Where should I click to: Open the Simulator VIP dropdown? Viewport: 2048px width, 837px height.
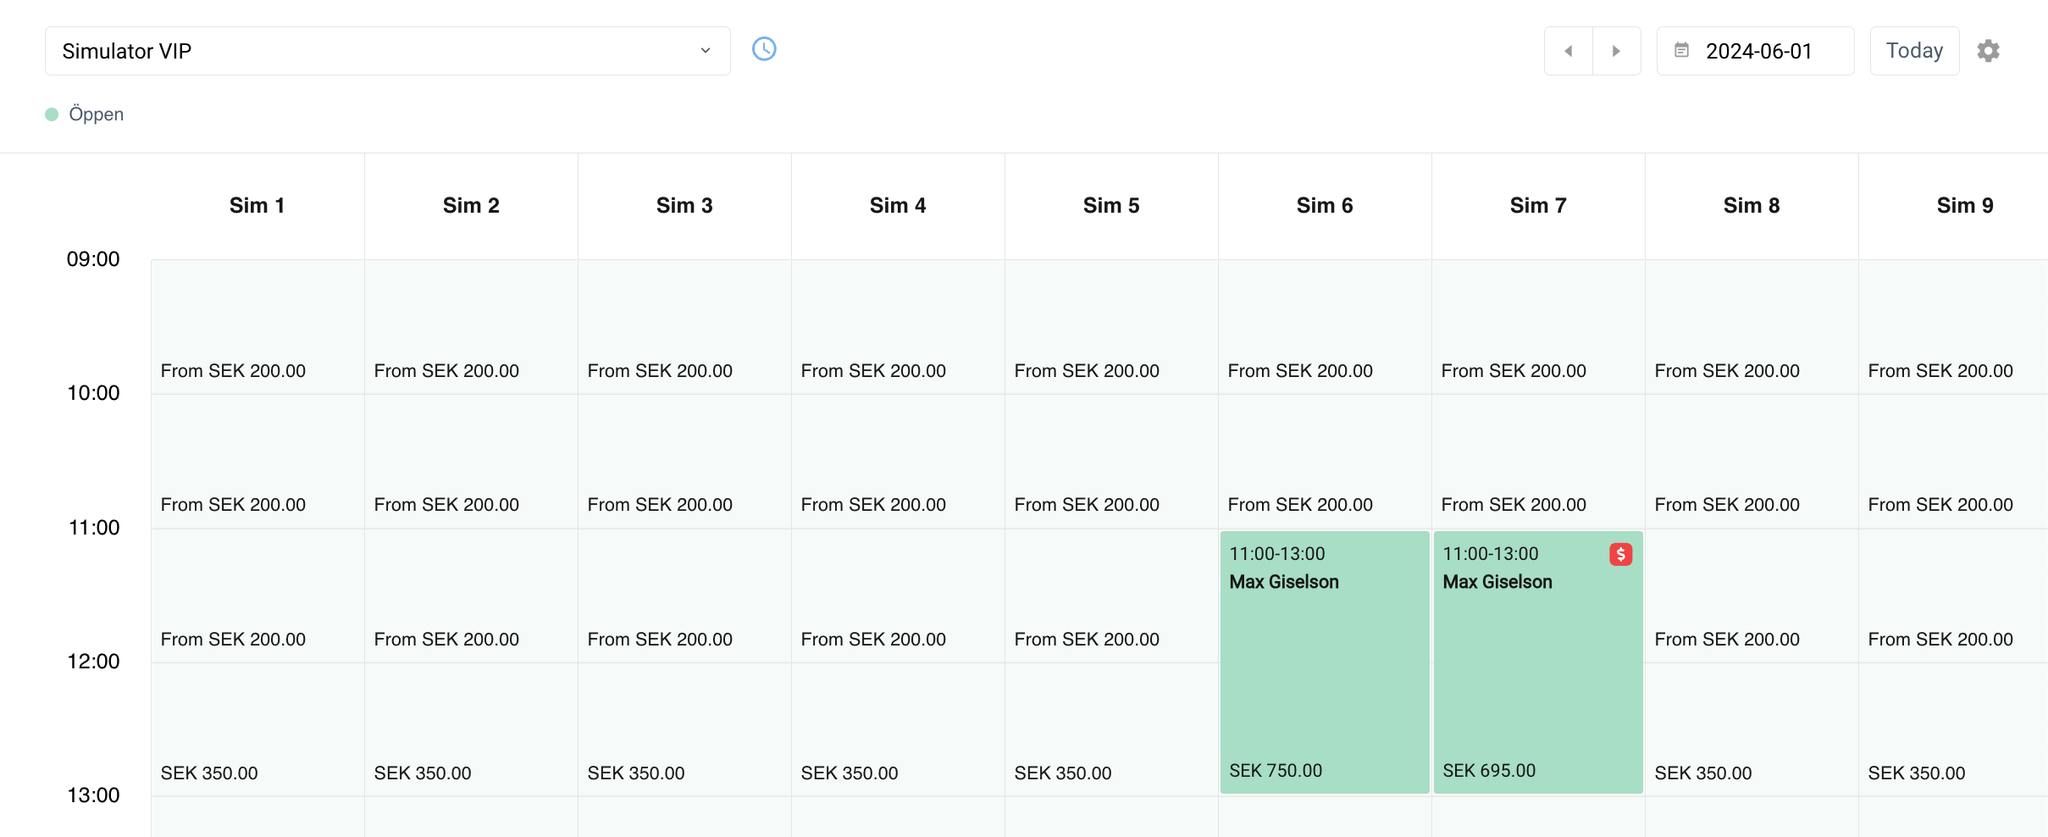(387, 51)
